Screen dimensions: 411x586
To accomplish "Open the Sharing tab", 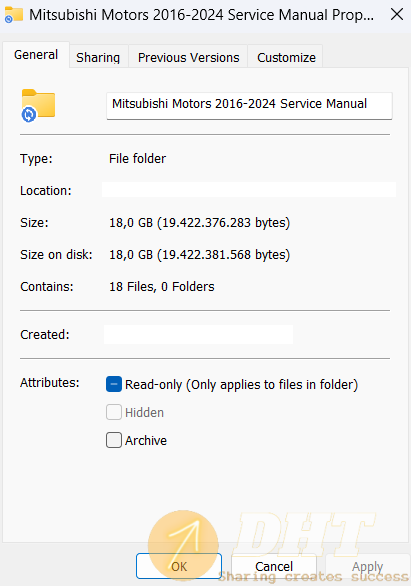I will (x=98, y=58).
